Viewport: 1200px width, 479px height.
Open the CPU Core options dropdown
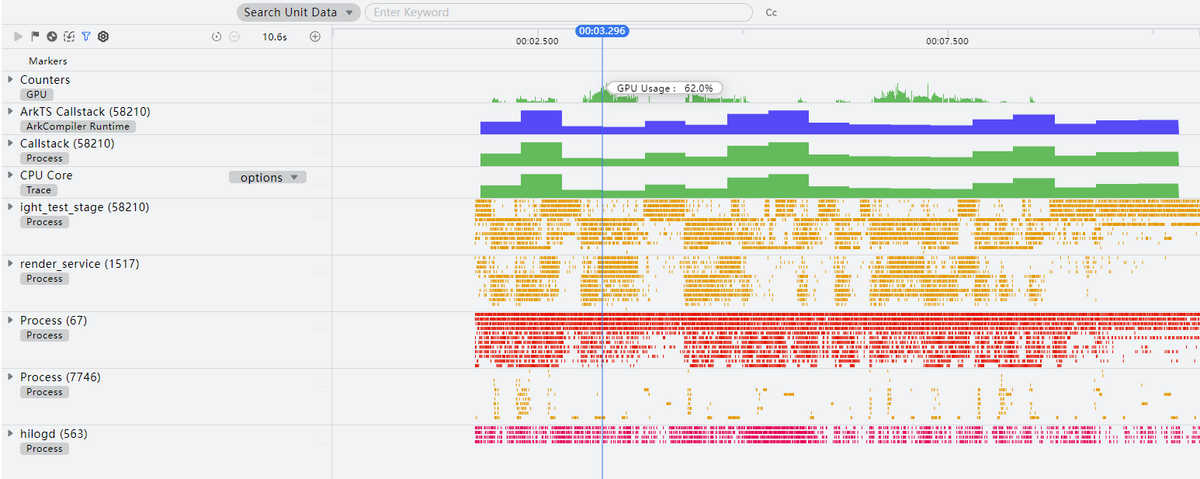click(x=268, y=177)
